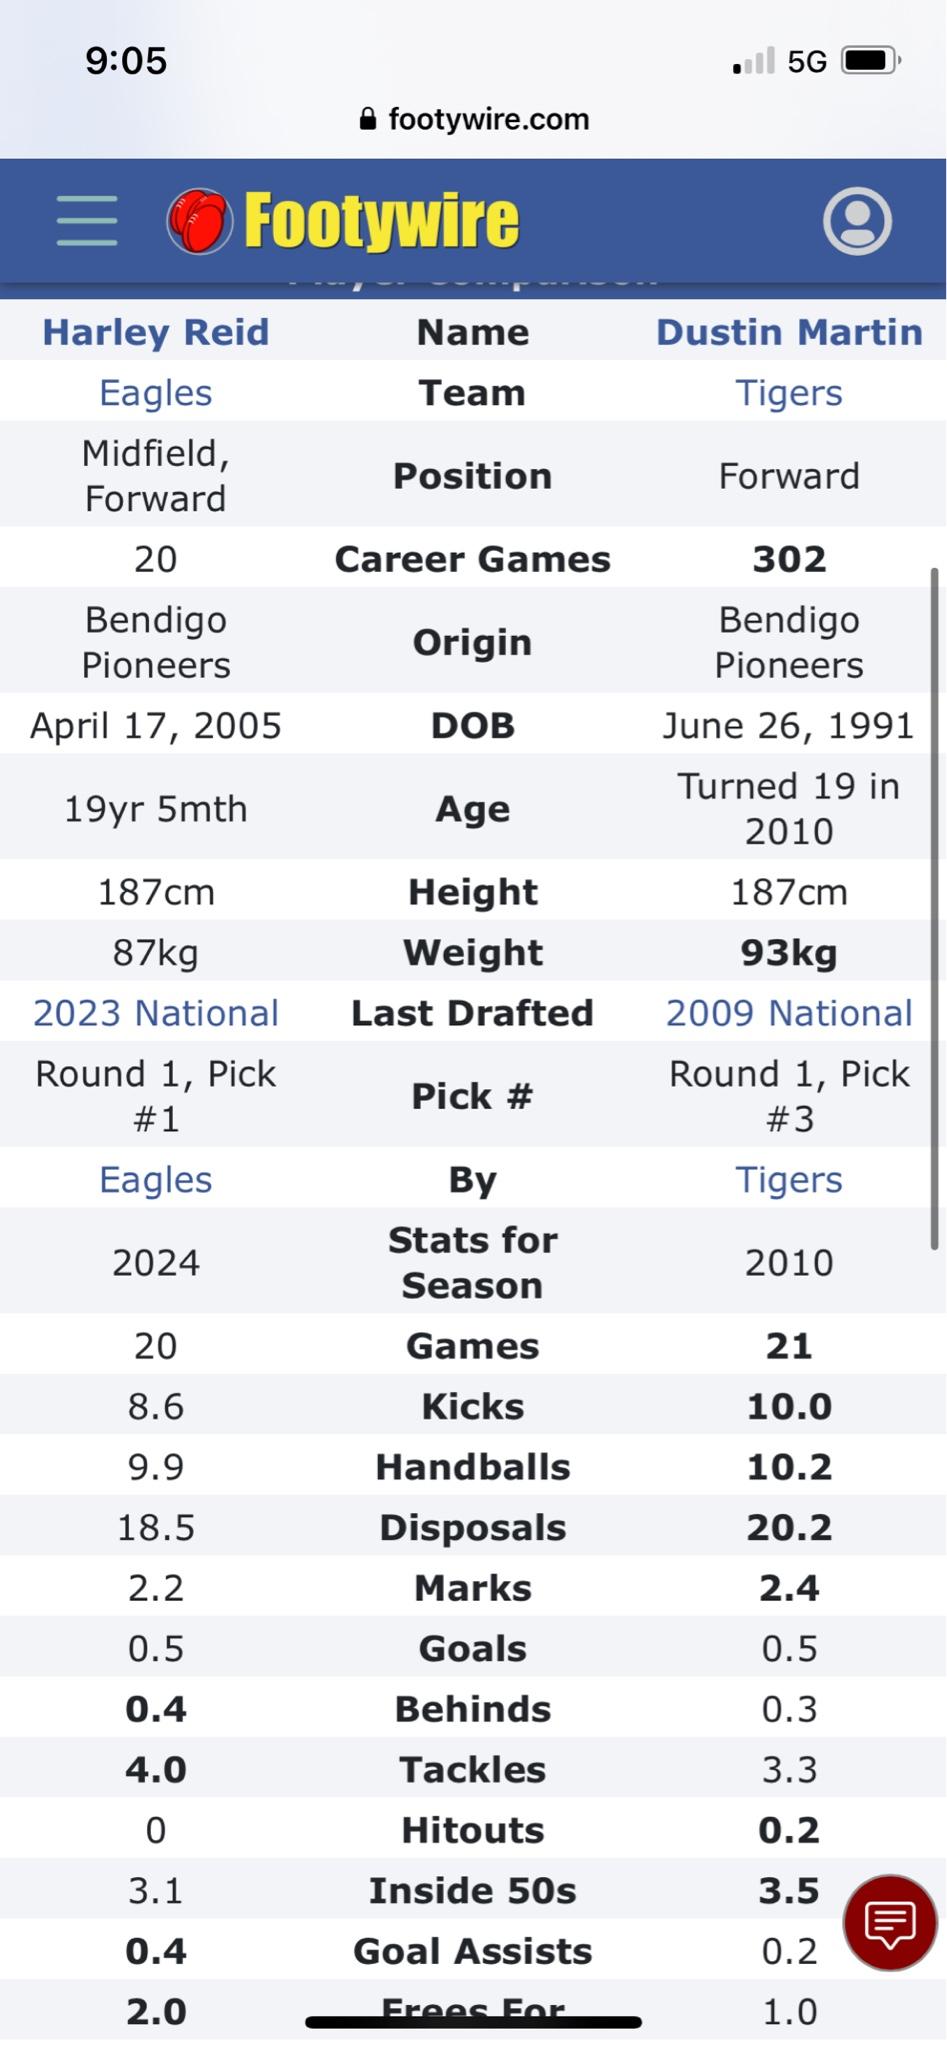Click the Footywire yellow wordmark
This screenshot has width=947, height=2048.
pyautogui.click(x=382, y=221)
